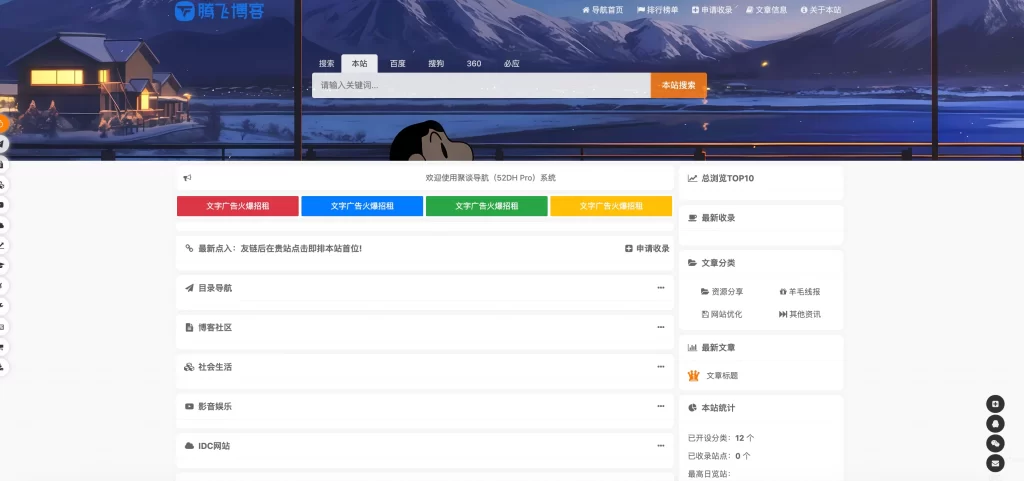
Task: Click the green 文字广告火爆招租 button
Action: click(x=487, y=206)
